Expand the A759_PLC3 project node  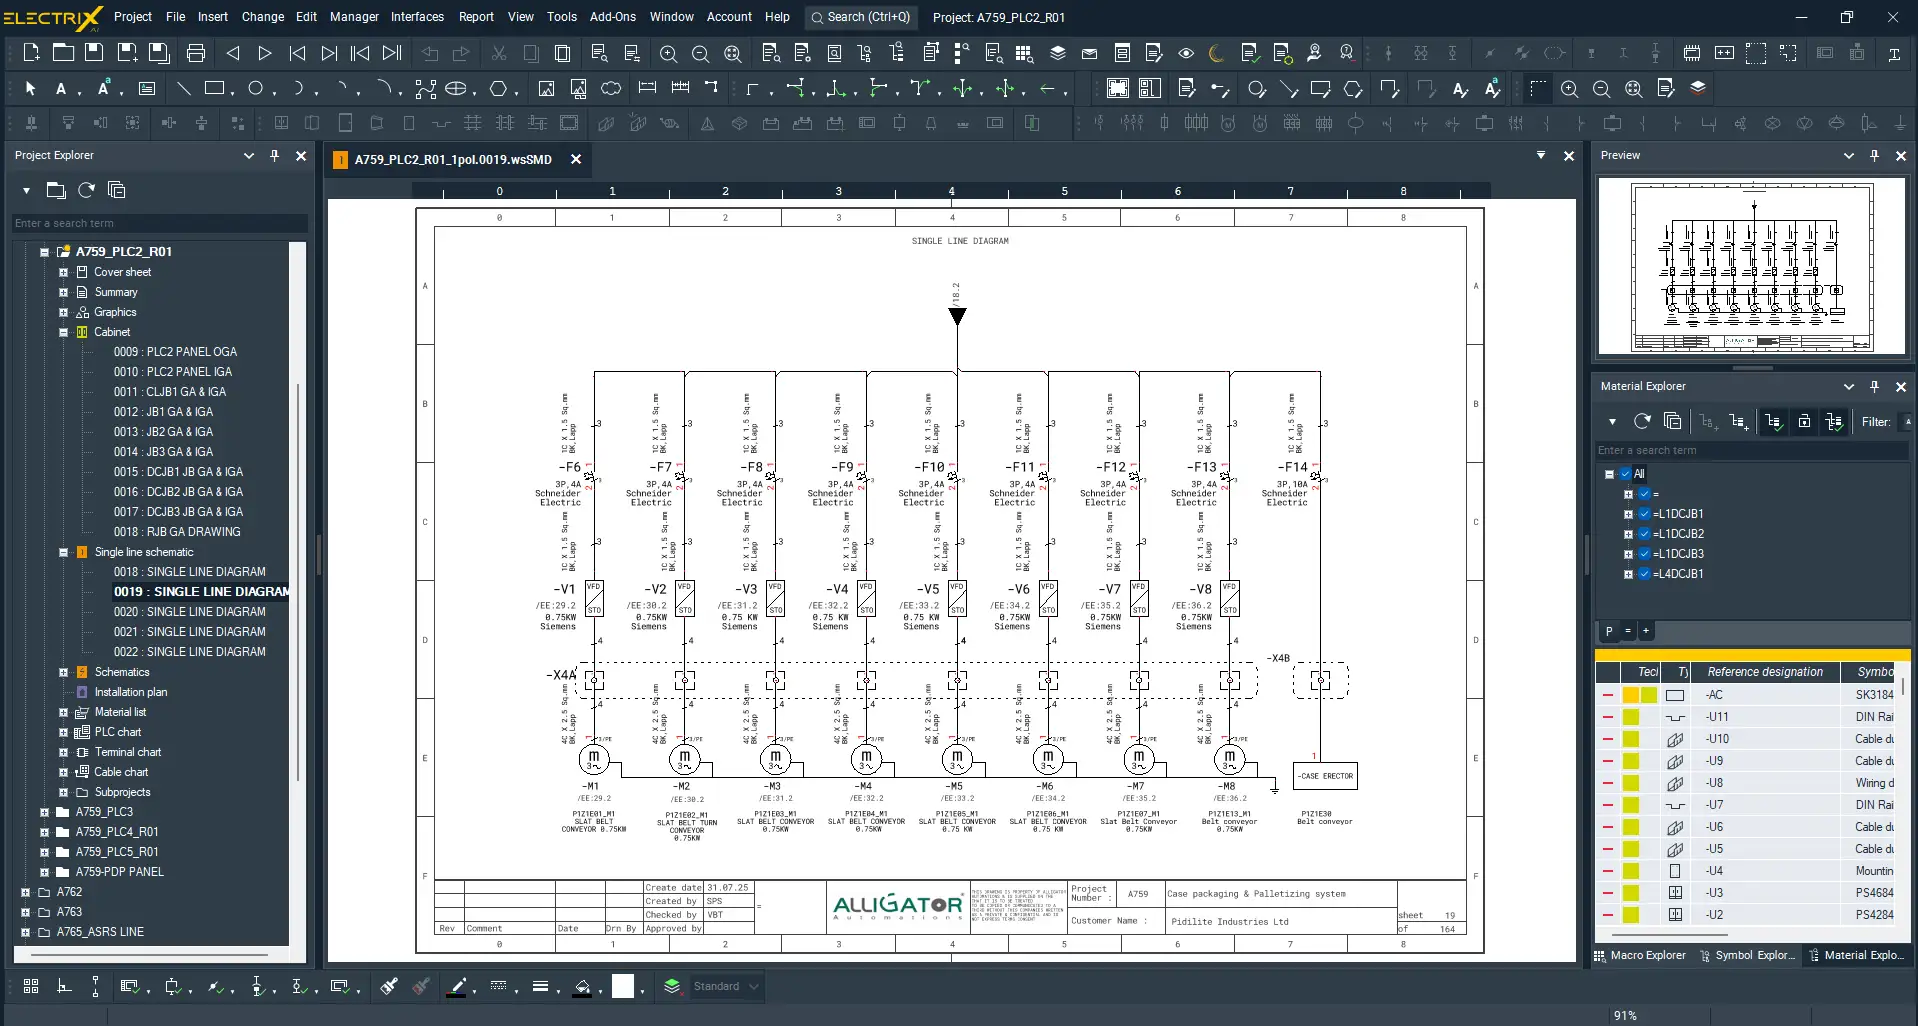click(44, 812)
